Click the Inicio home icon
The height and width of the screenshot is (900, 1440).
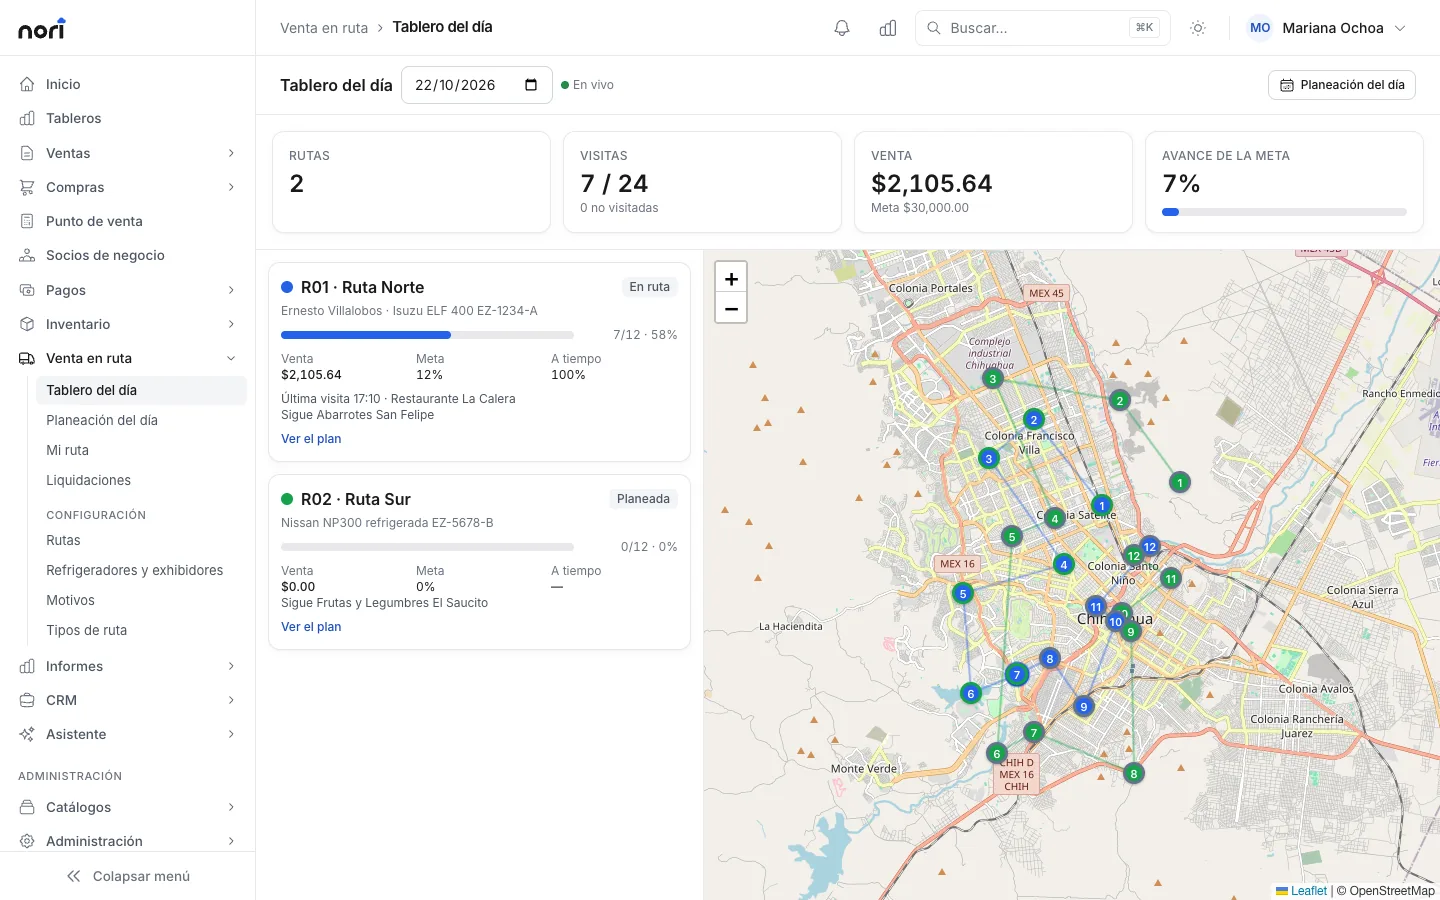point(27,84)
